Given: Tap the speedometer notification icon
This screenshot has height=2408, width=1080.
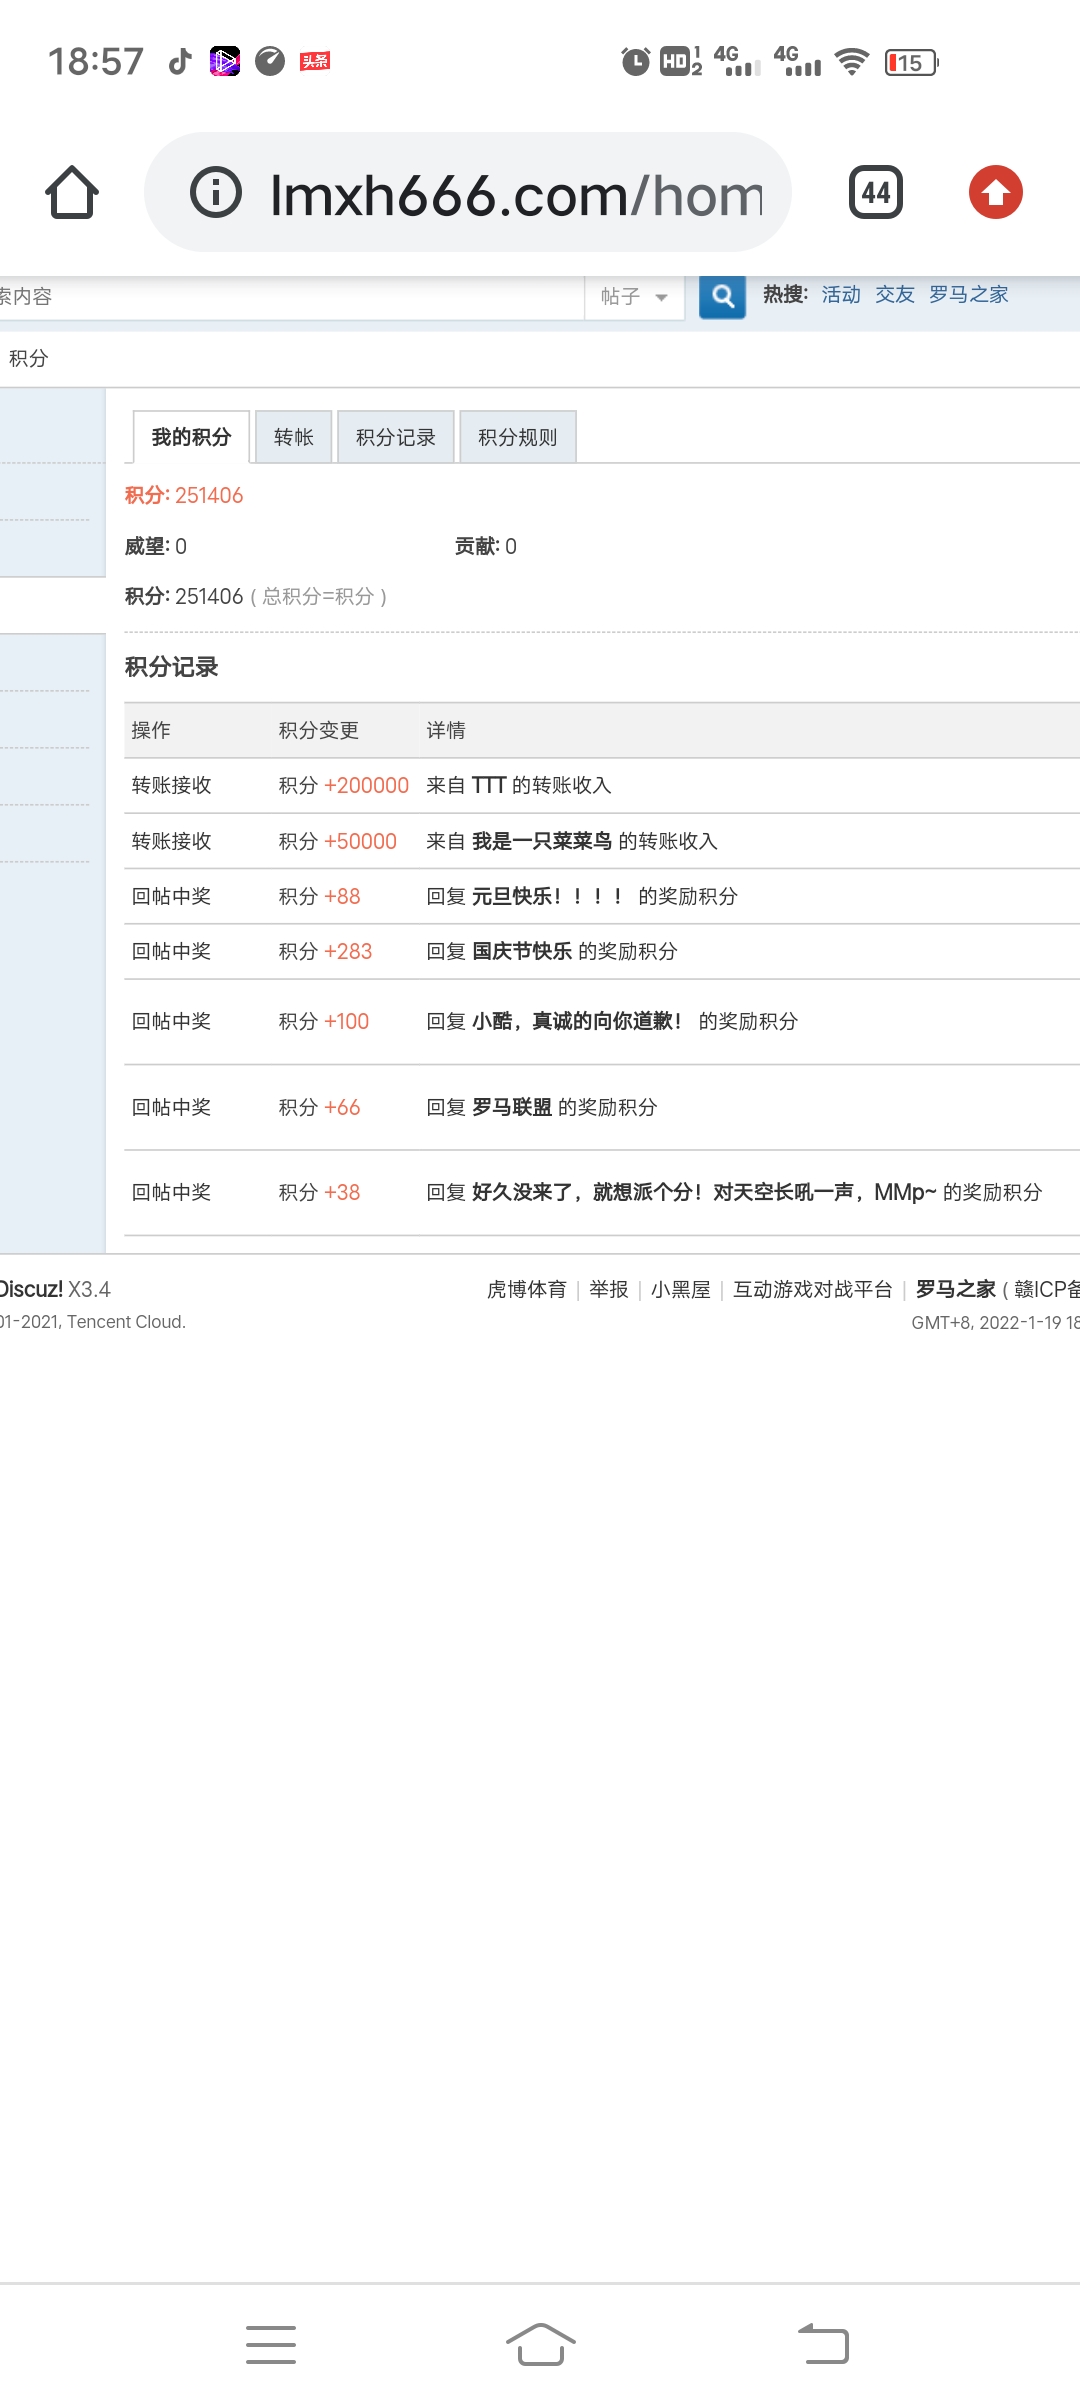Looking at the screenshot, I should 270,62.
